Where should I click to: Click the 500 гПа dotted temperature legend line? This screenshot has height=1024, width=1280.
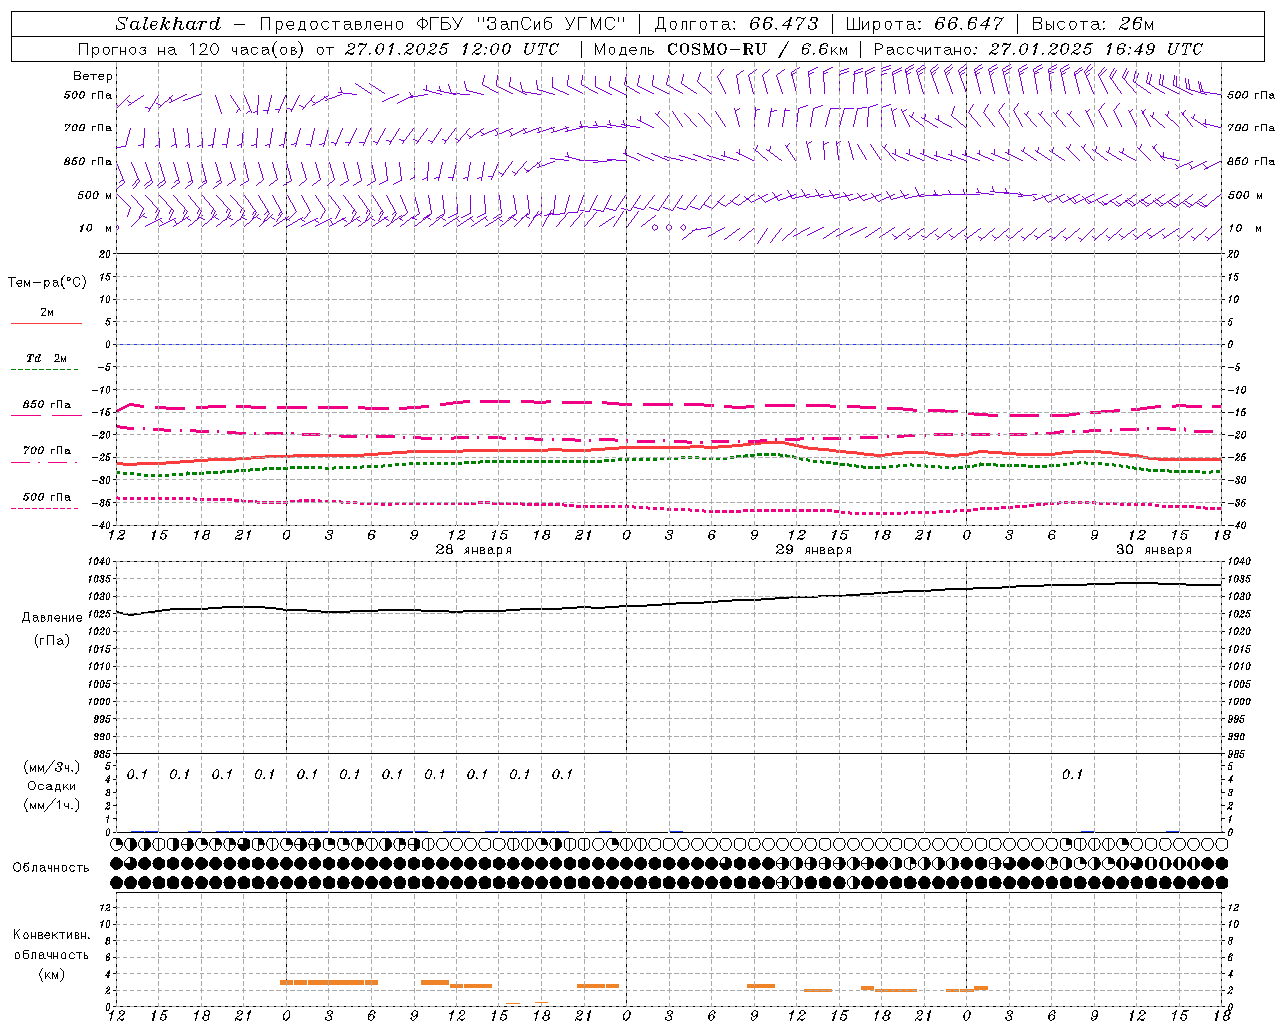click(46, 508)
